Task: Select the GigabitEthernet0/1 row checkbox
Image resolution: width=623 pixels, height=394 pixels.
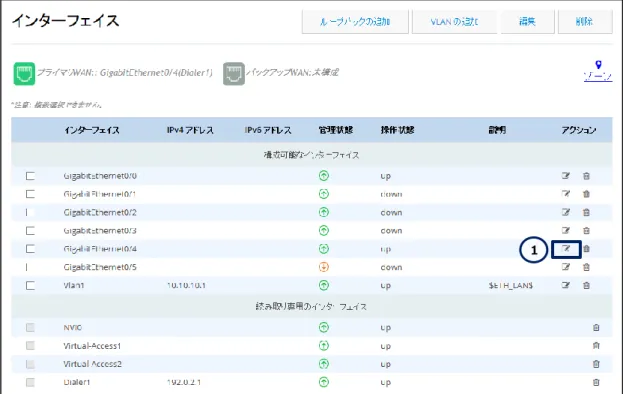Action: coord(30,194)
